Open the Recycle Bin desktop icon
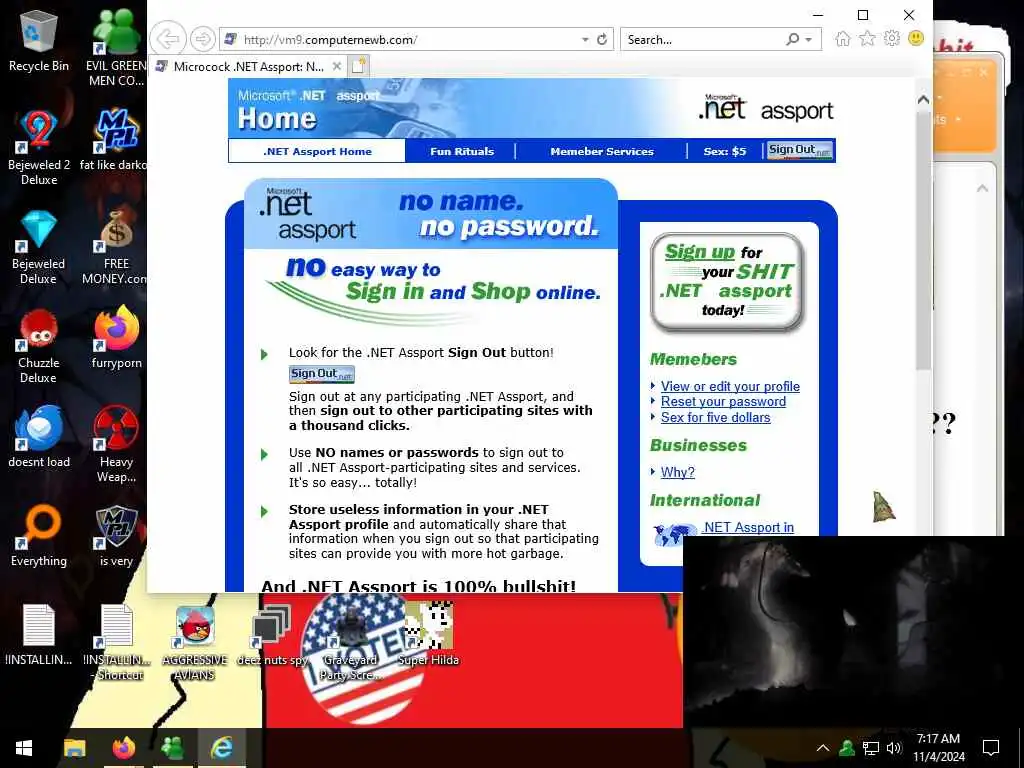Screen dimensions: 1024x768 coord(39,40)
